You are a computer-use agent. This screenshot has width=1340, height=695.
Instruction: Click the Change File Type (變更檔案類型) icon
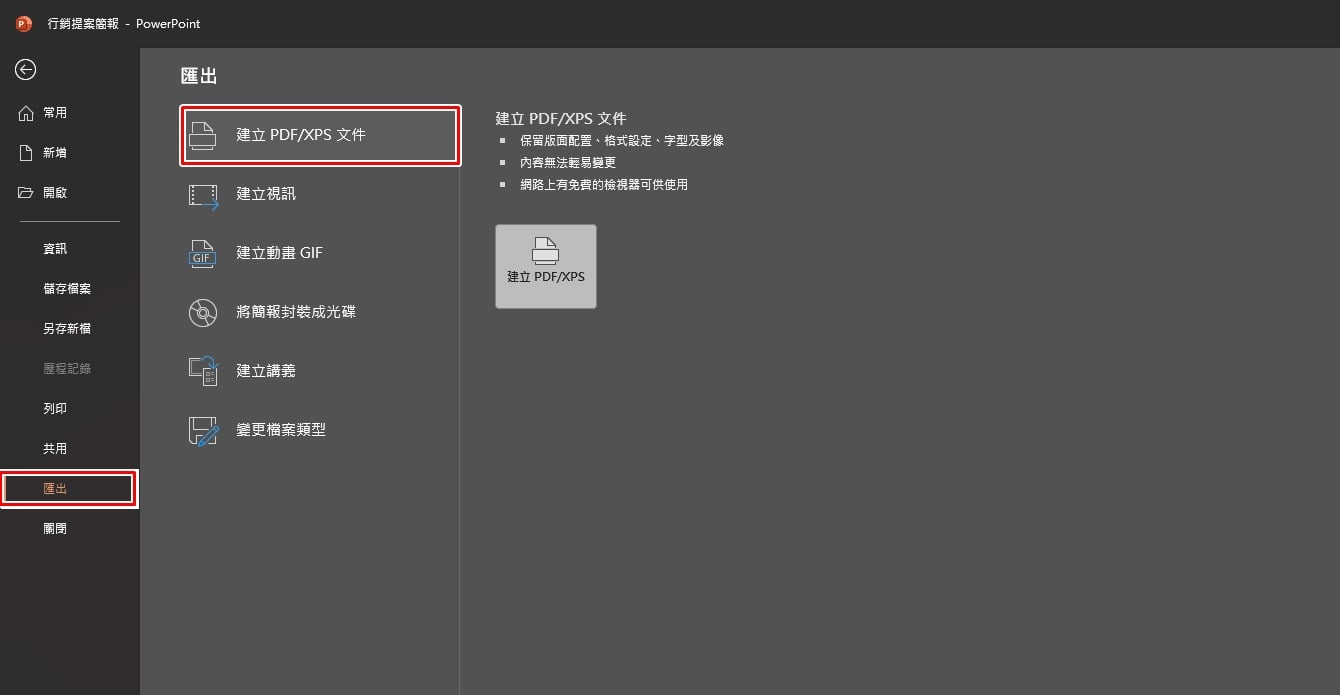click(x=203, y=431)
